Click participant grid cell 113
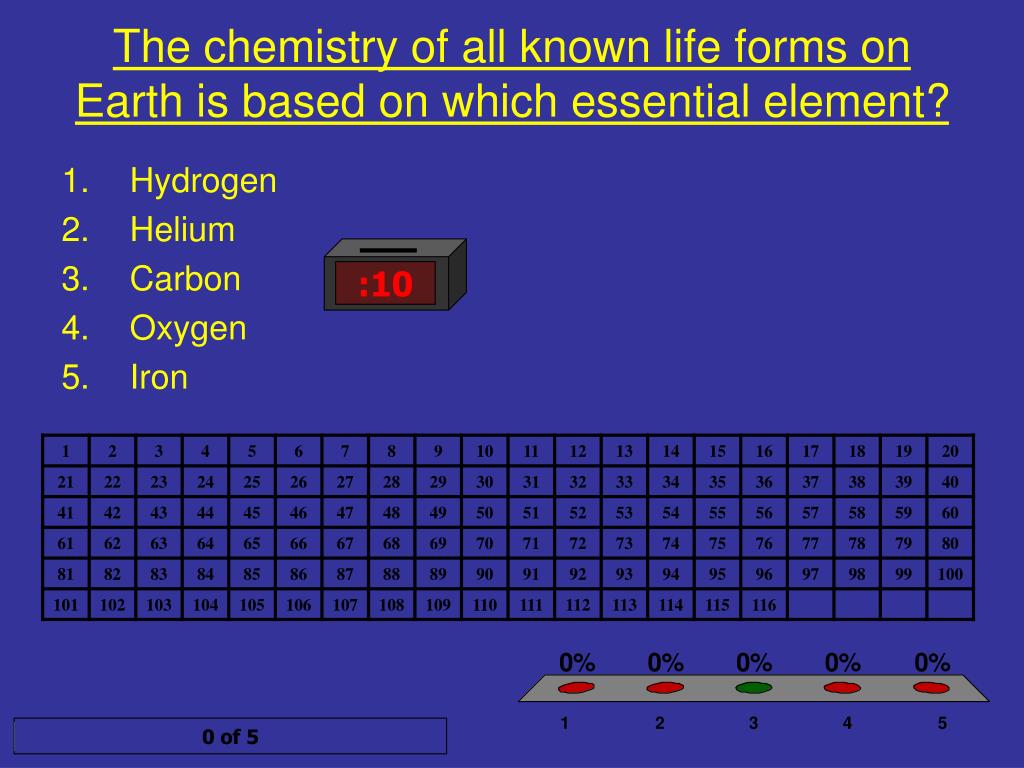 click(624, 604)
